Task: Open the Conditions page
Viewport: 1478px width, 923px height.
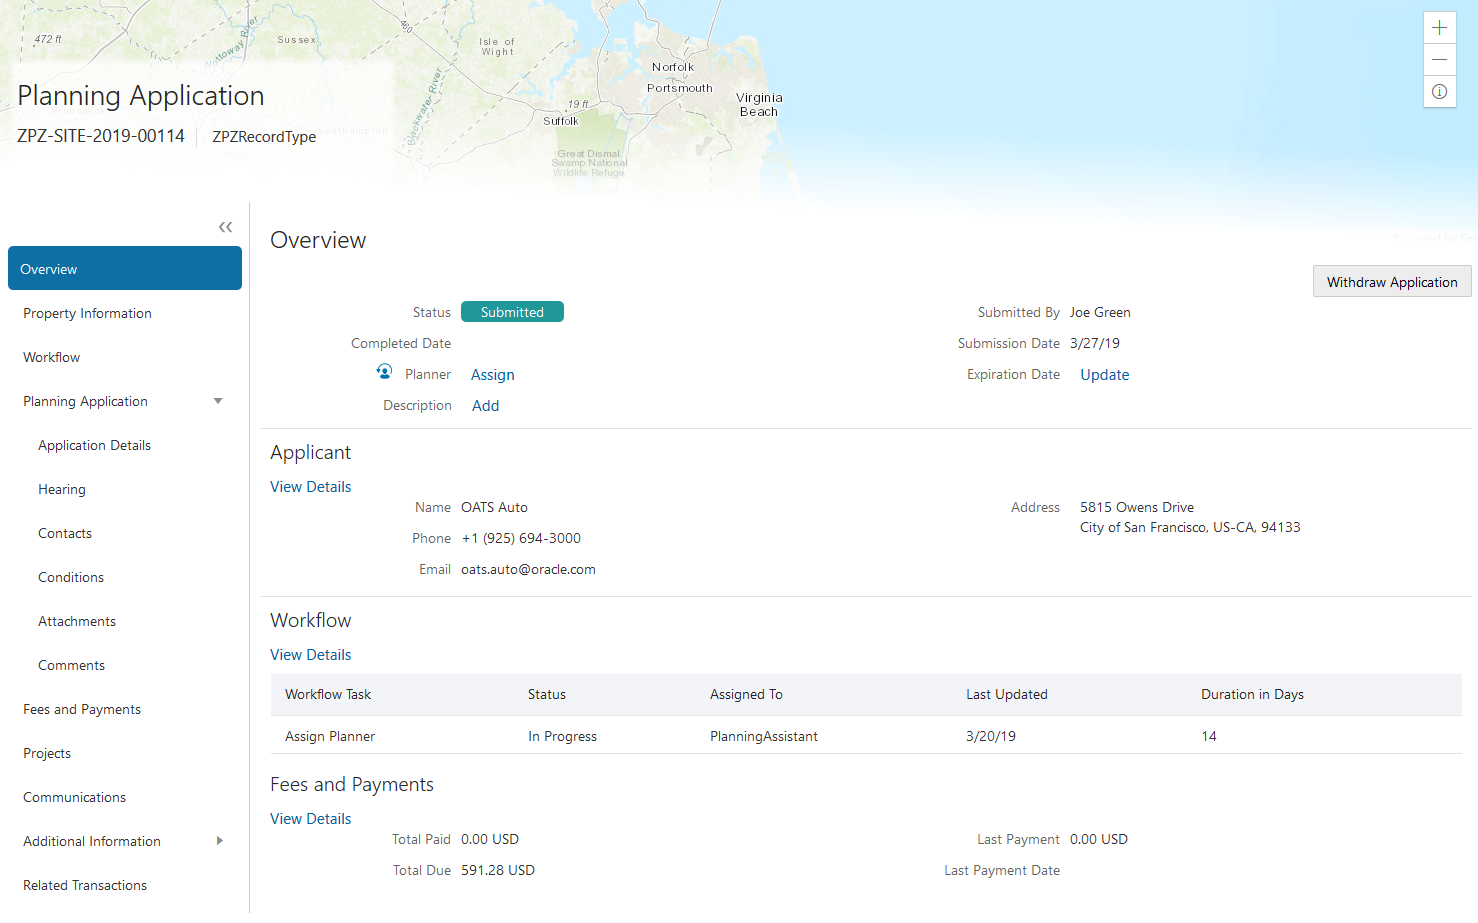Action: pos(71,577)
